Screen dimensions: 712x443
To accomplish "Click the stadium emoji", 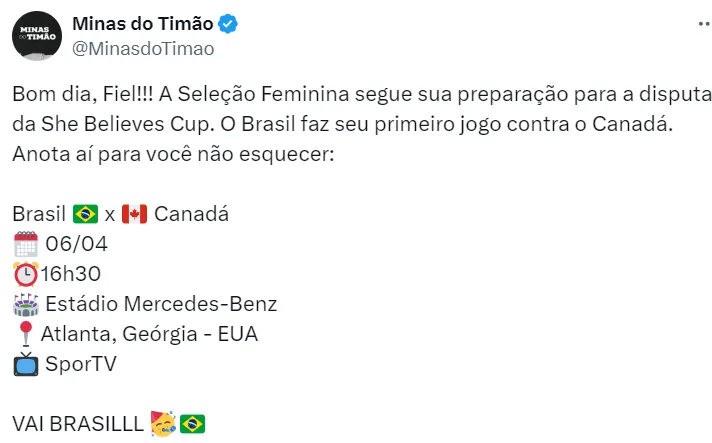I will tap(25, 304).
